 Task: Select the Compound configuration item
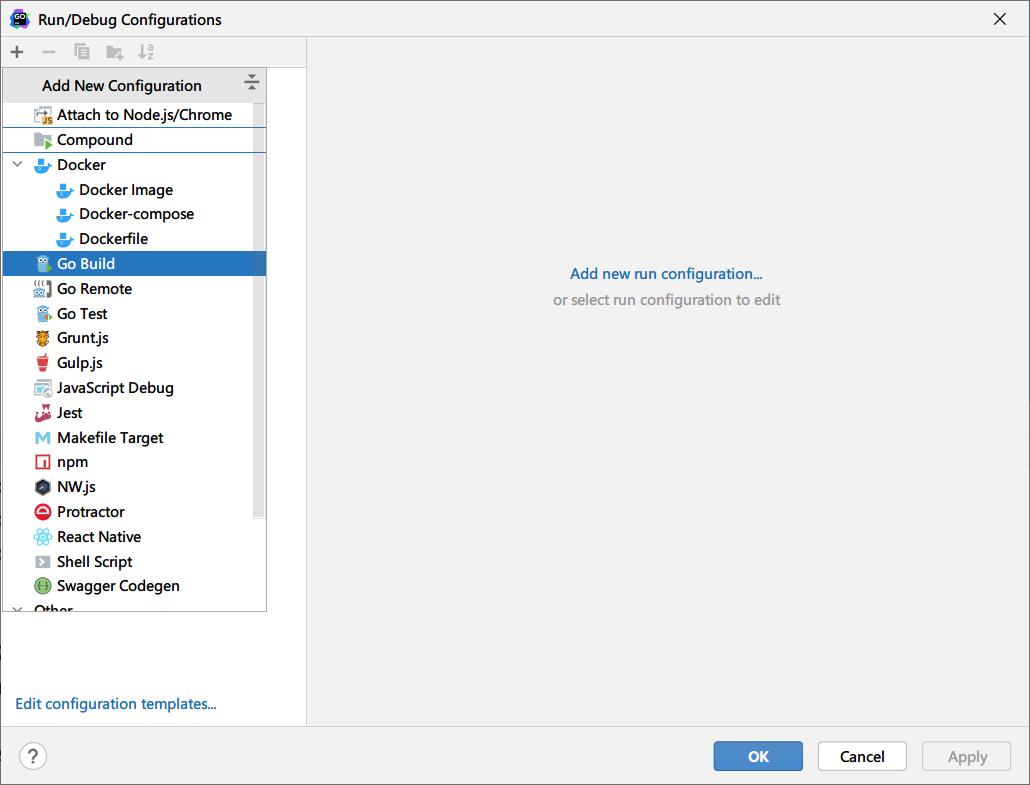(x=94, y=140)
